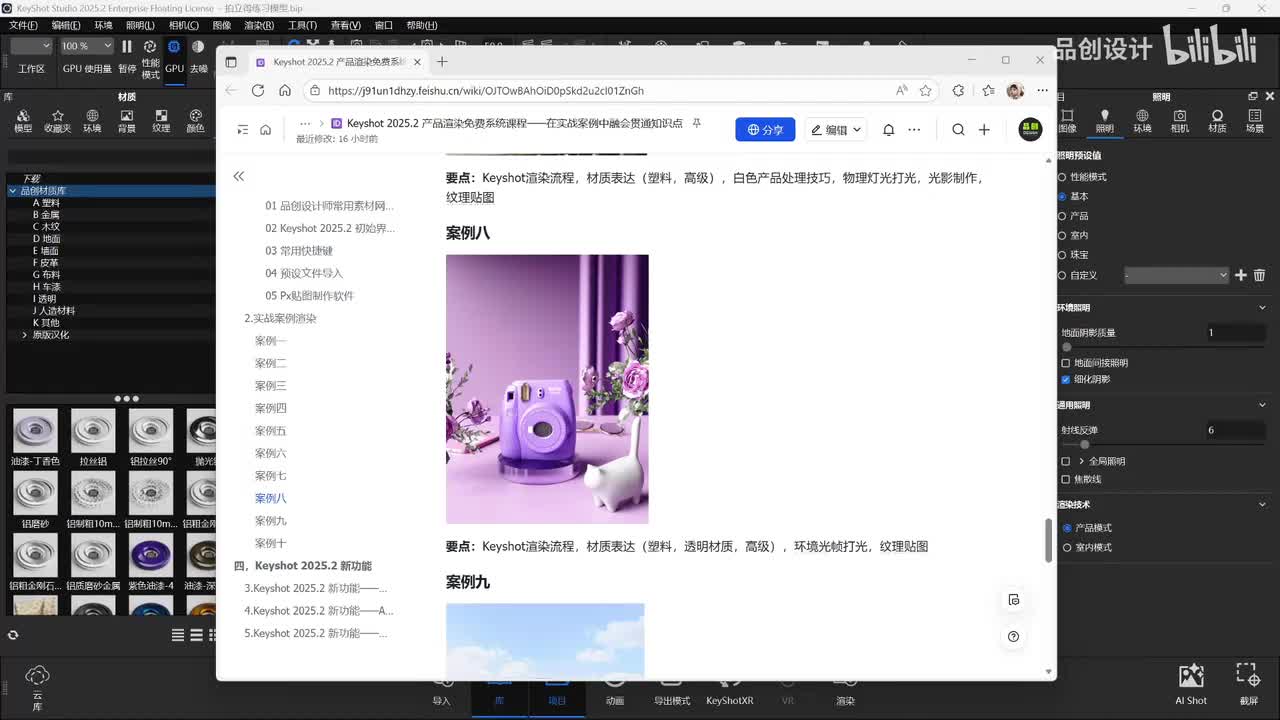Open Feishu notifications bell
1280x720 pixels.
point(888,129)
